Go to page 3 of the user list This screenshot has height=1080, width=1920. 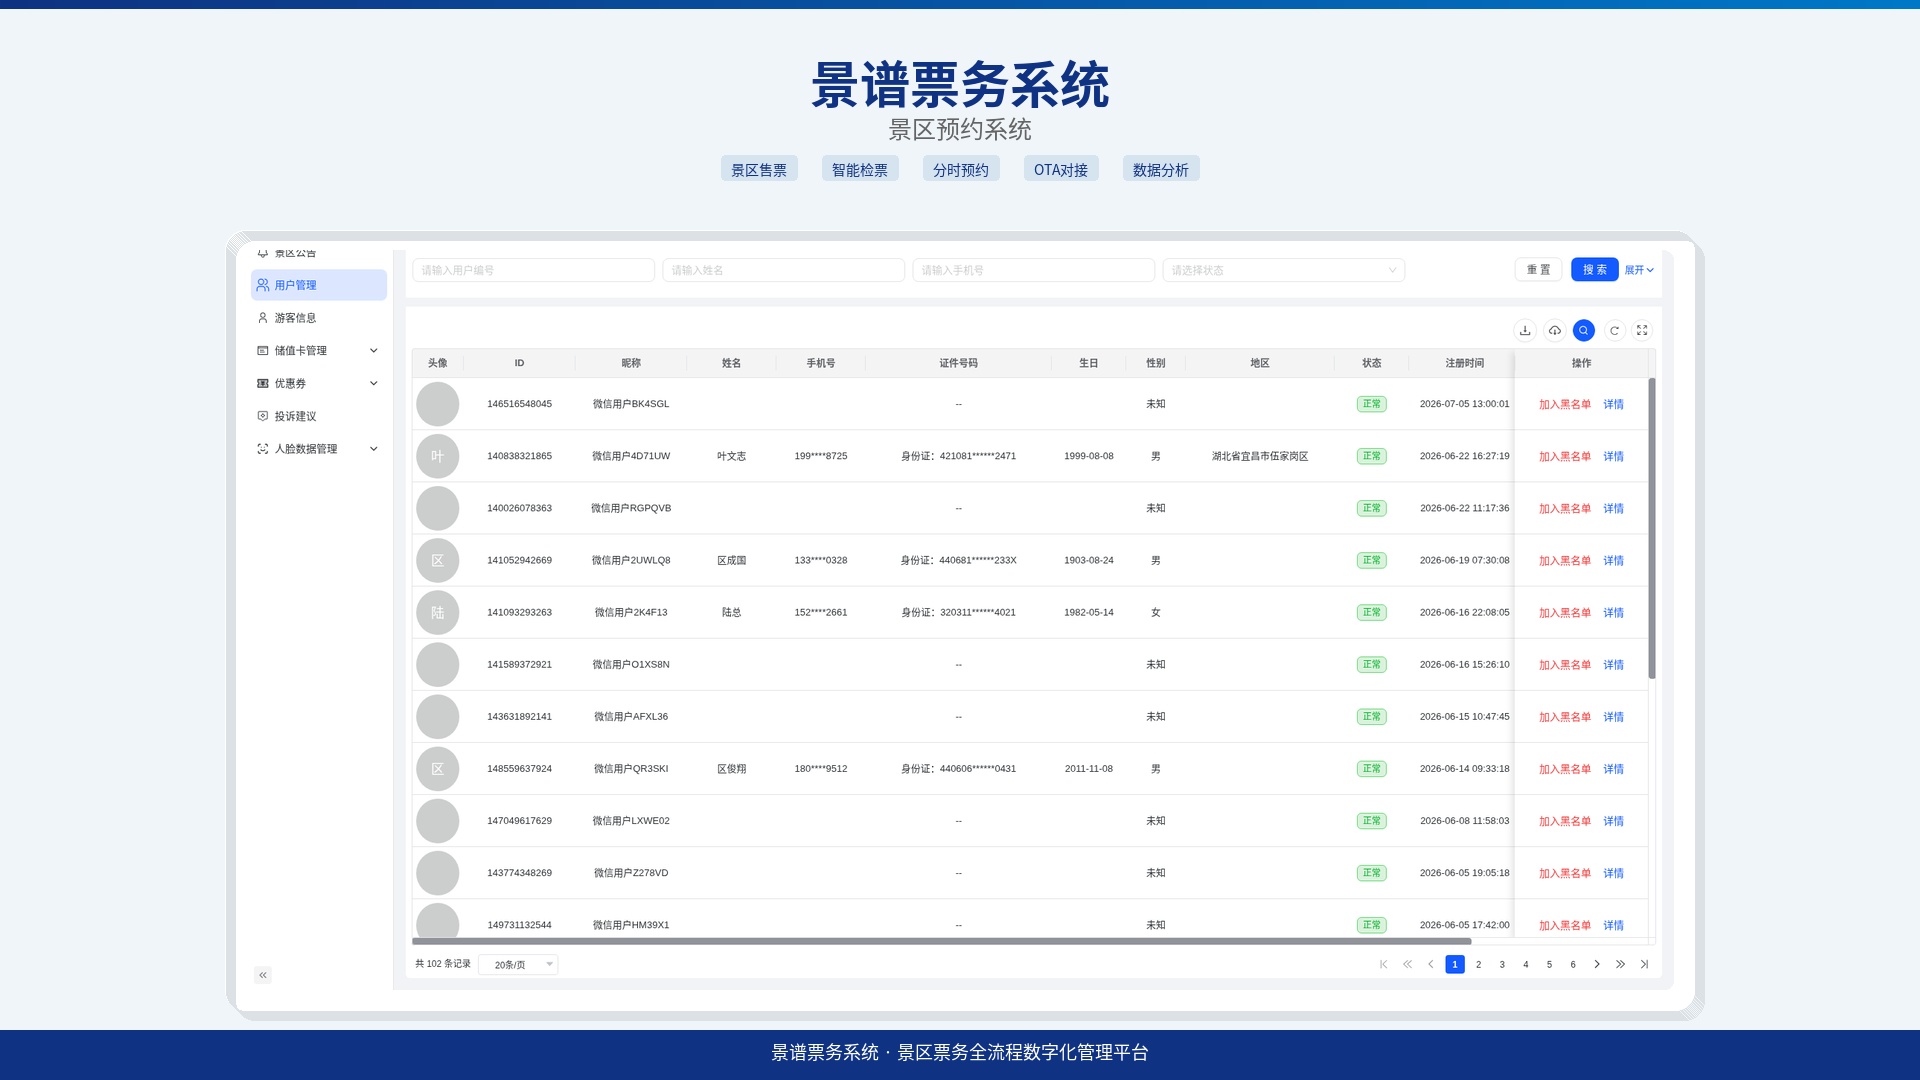1502,964
